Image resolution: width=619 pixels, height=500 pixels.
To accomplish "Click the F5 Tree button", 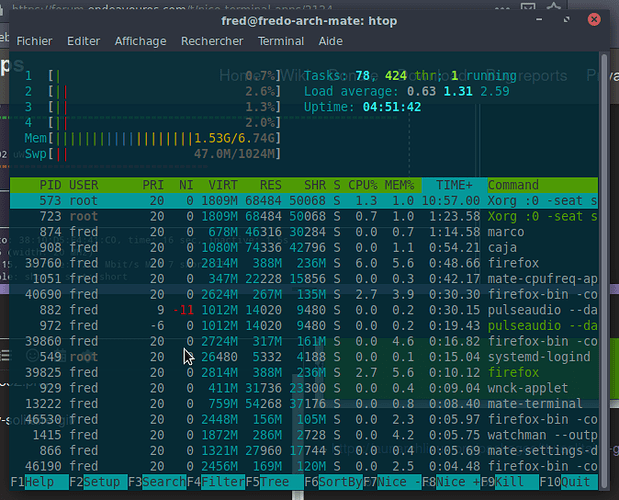I will tap(275, 482).
